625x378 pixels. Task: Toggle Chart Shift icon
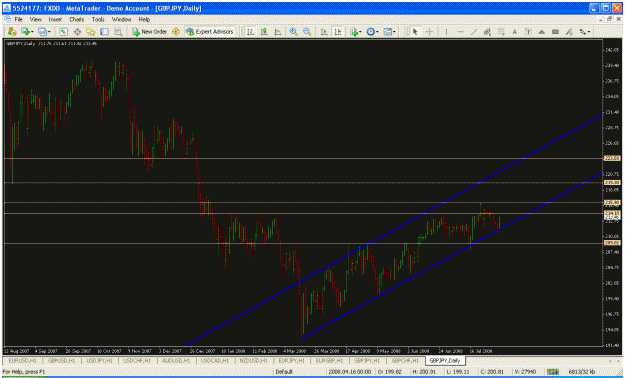coord(338,32)
